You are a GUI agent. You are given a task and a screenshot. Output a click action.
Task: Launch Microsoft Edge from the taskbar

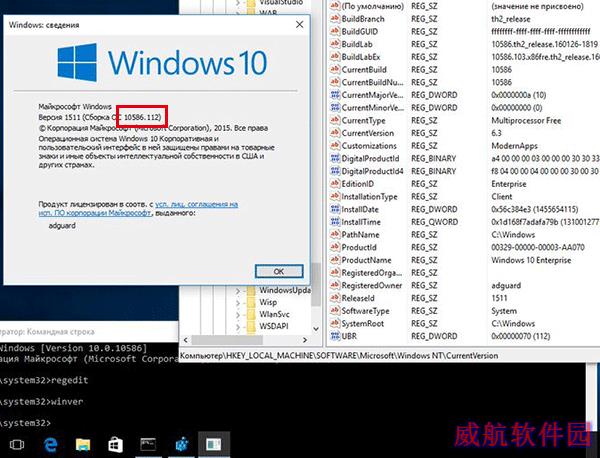point(50,444)
